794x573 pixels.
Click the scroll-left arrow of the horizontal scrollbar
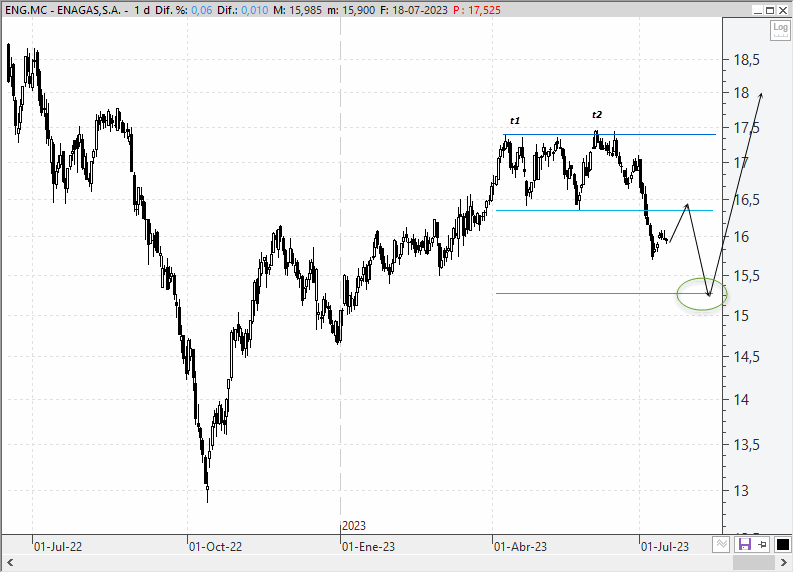click(x=10, y=562)
